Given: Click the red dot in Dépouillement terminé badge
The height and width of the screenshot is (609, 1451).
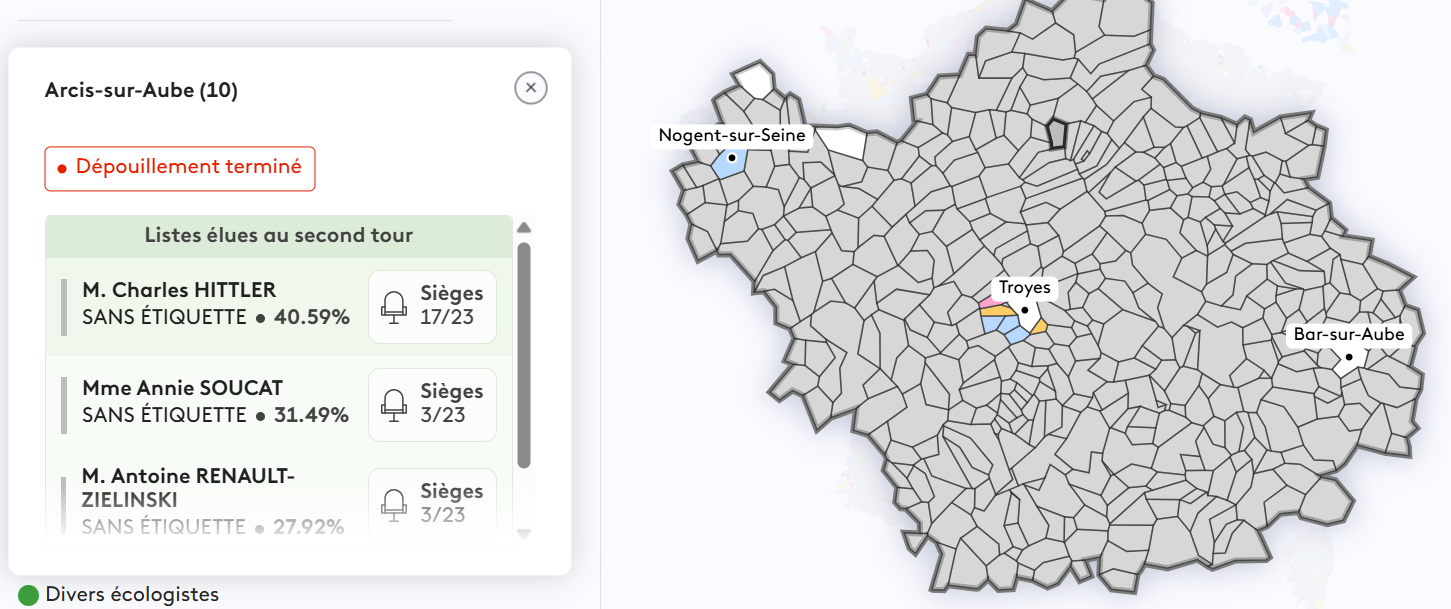Looking at the screenshot, I should coord(62,169).
